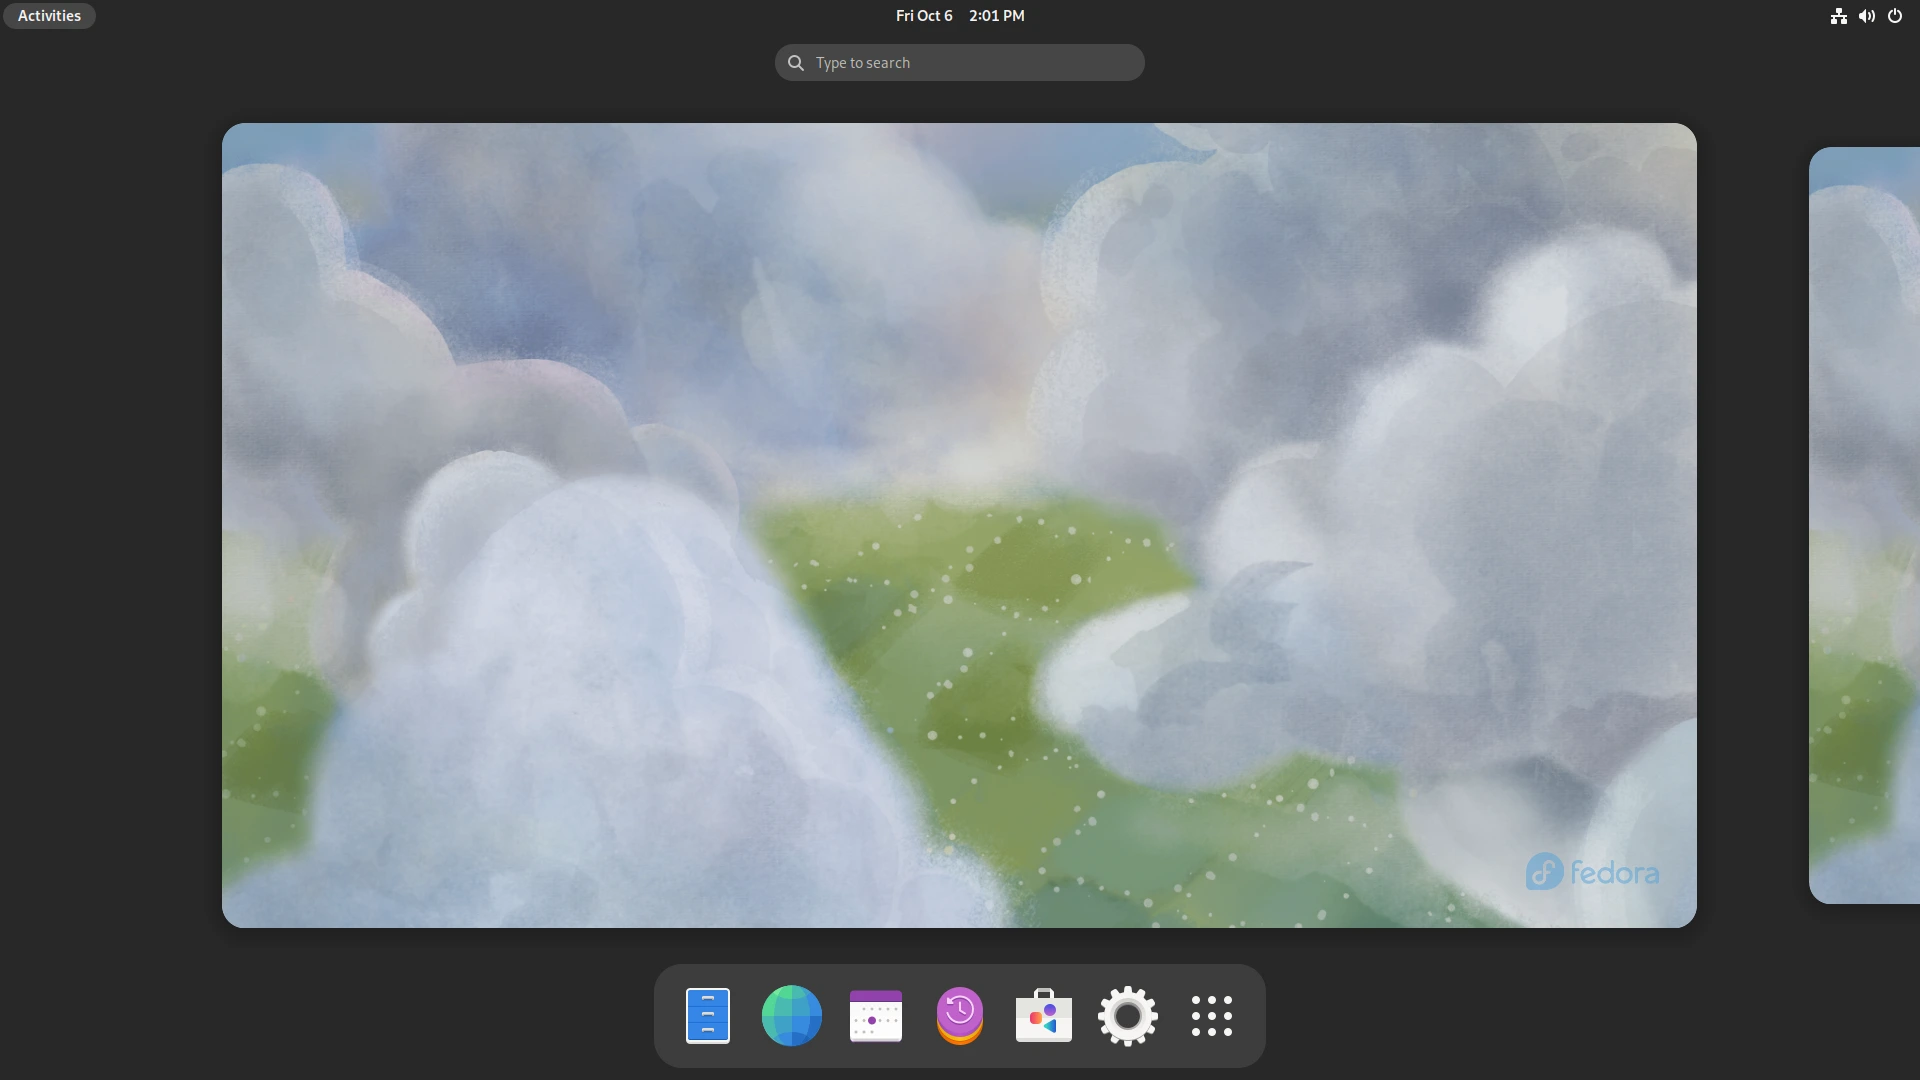
Task: Click the Activities menu item
Action: point(50,15)
